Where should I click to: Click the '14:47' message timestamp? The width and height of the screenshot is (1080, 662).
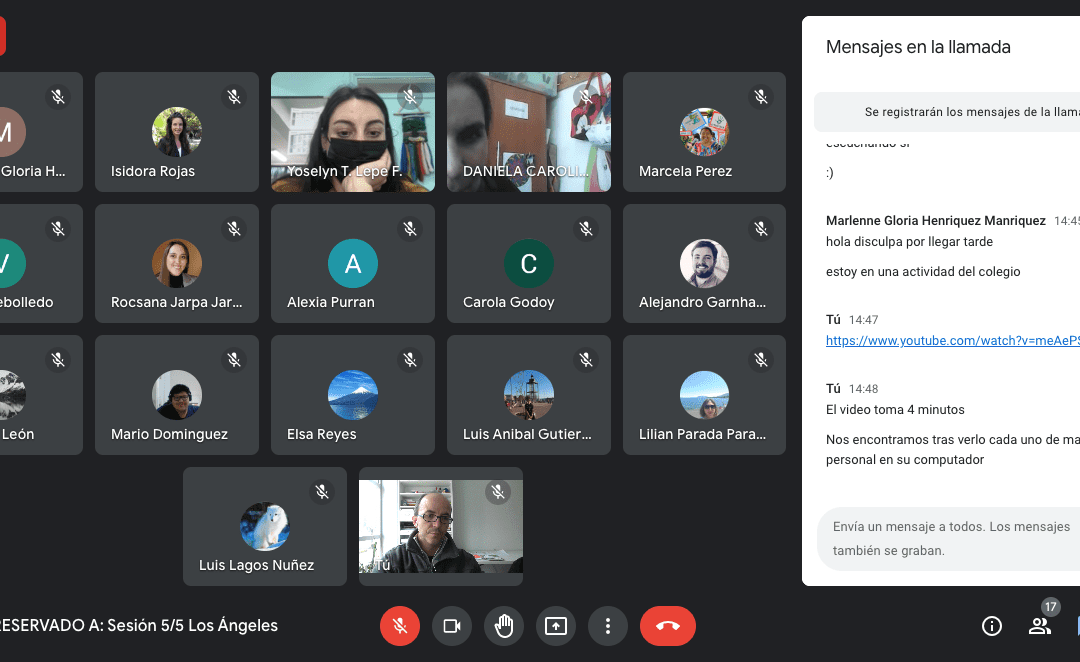click(863, 320)
